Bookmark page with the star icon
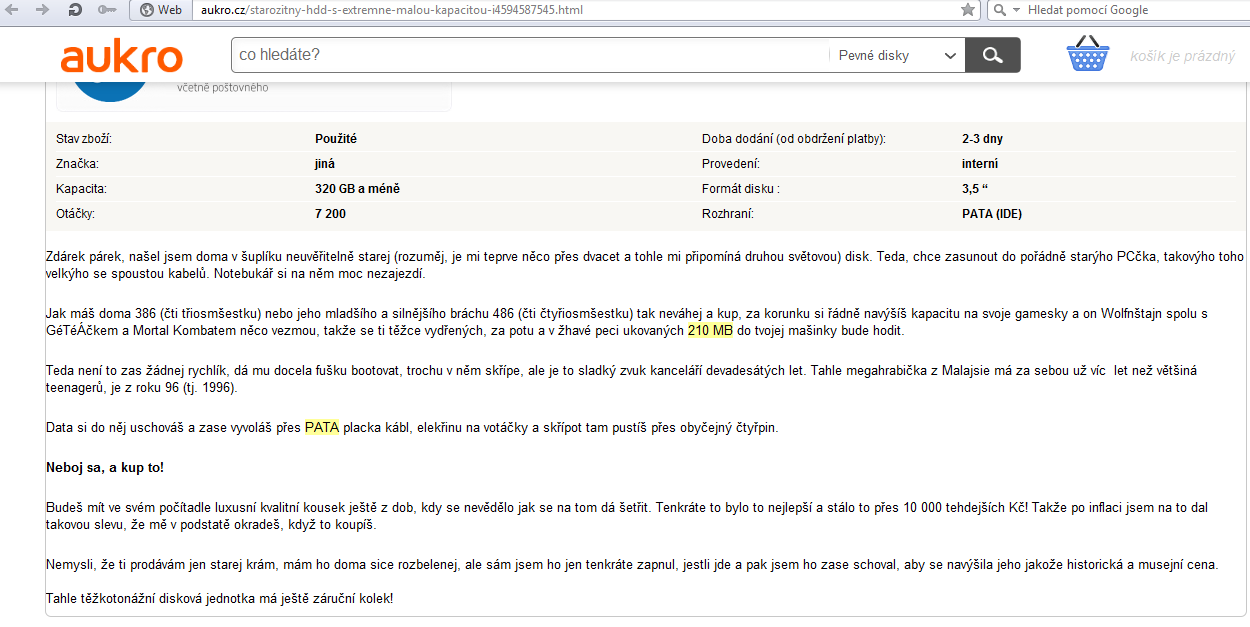This screenshot has height=627, width=1250. (967, 10)
